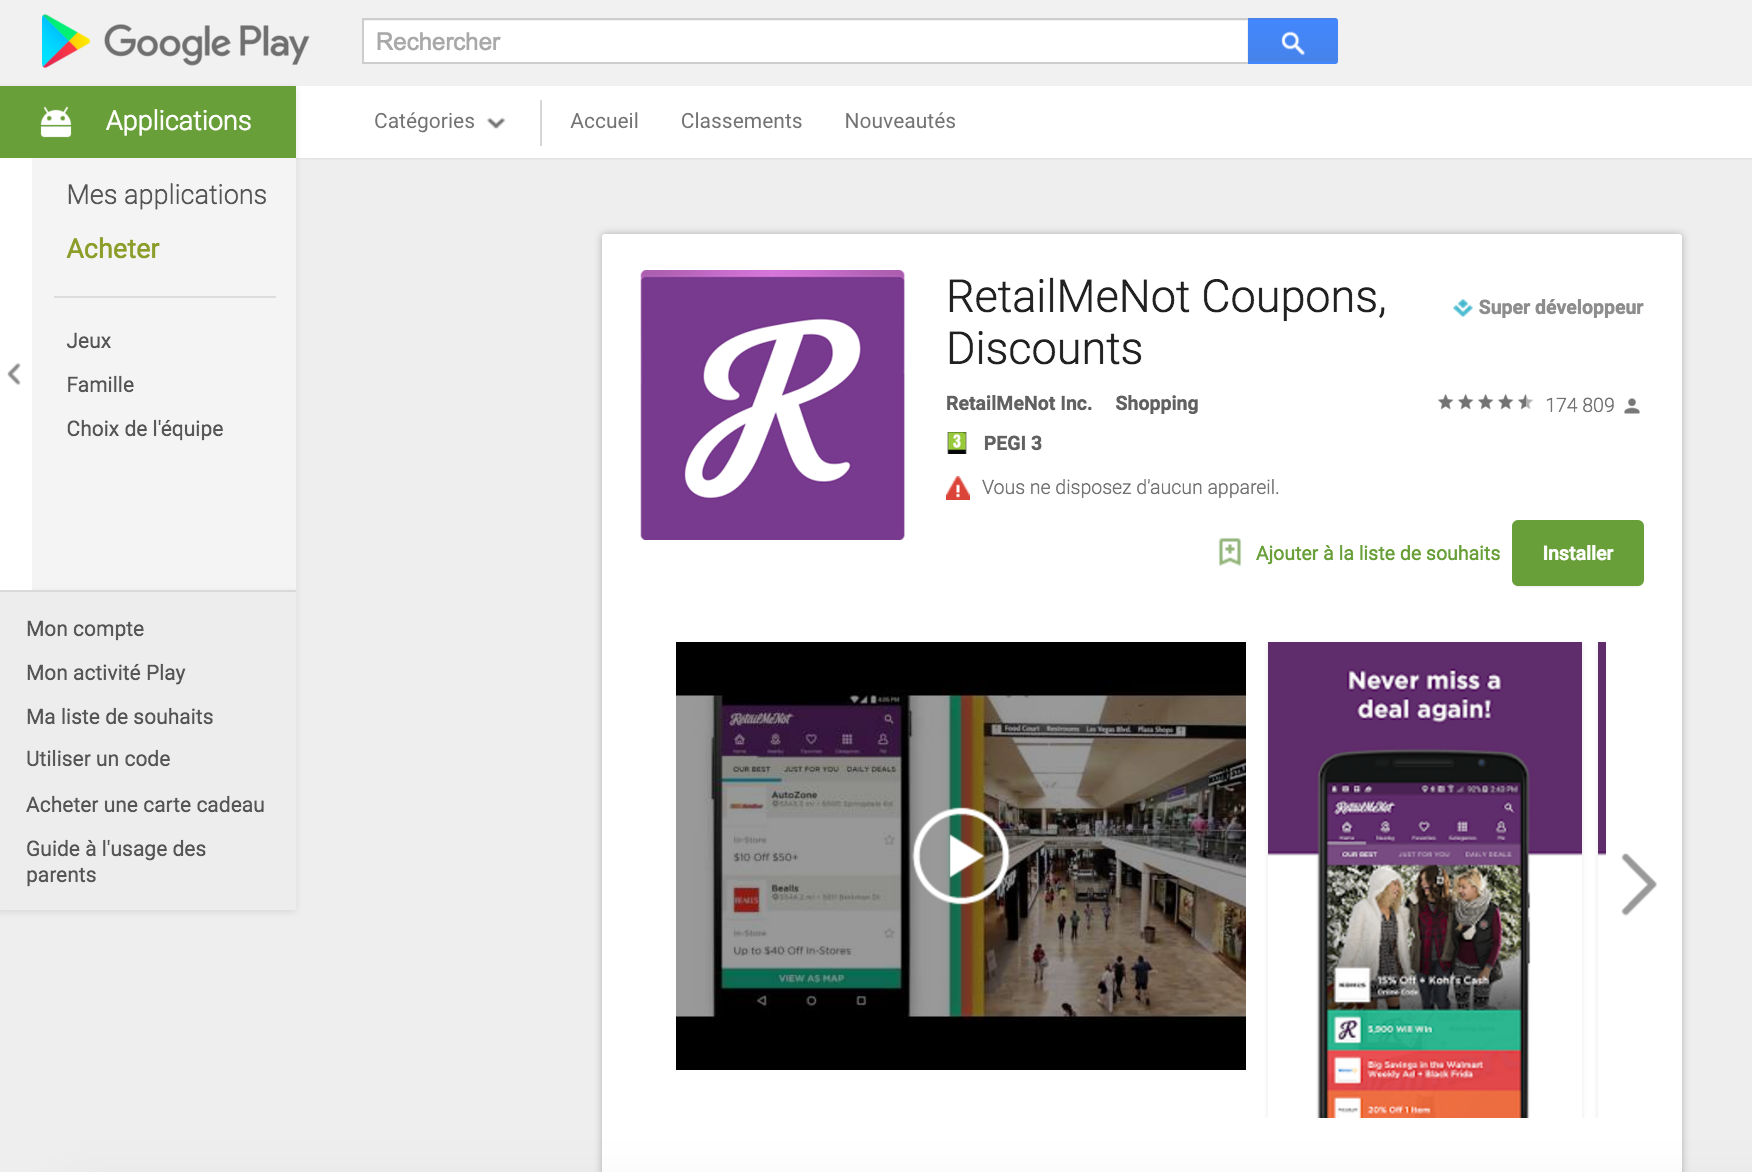Open Mon compte

click(x=85, y=629)
